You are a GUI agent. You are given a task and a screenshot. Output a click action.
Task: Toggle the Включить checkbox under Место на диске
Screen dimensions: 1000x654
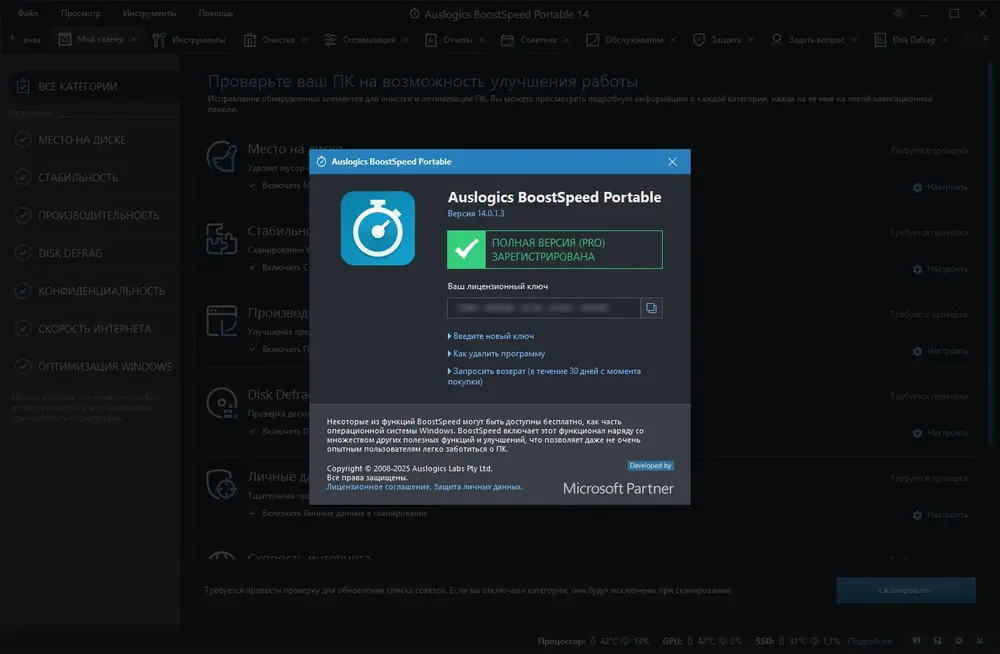pyautogui.click(x=253, y=185)
